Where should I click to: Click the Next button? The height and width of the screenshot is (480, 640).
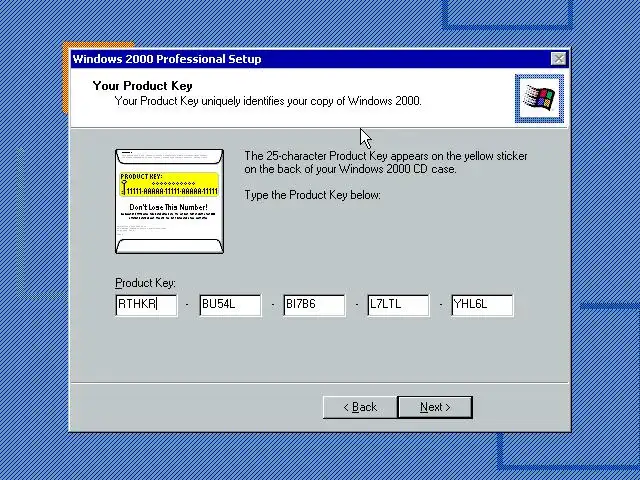coord(435,407)
